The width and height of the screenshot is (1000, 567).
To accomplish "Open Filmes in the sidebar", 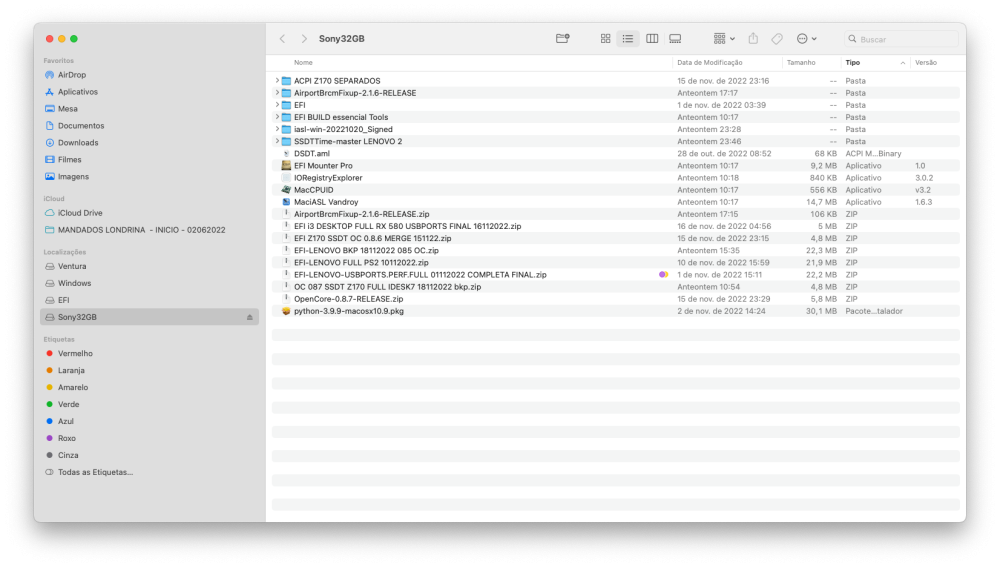I will coord(70,159).
